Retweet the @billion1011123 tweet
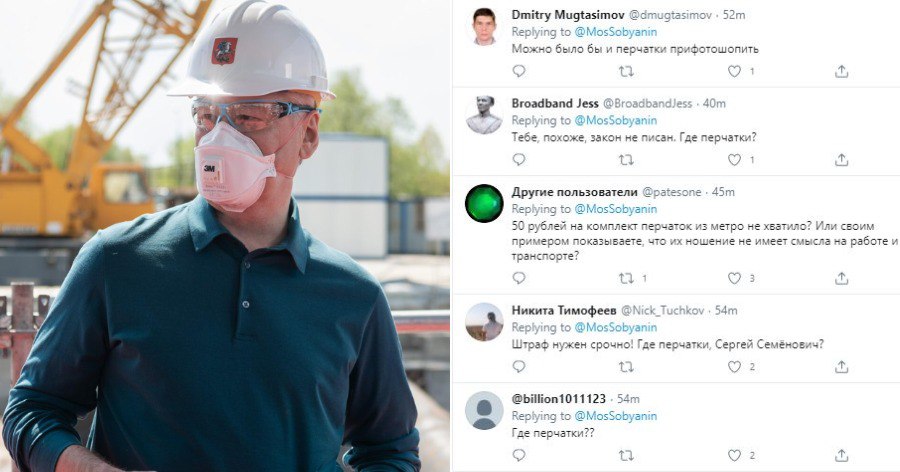 pyautogui.click(x=626, y=455)
